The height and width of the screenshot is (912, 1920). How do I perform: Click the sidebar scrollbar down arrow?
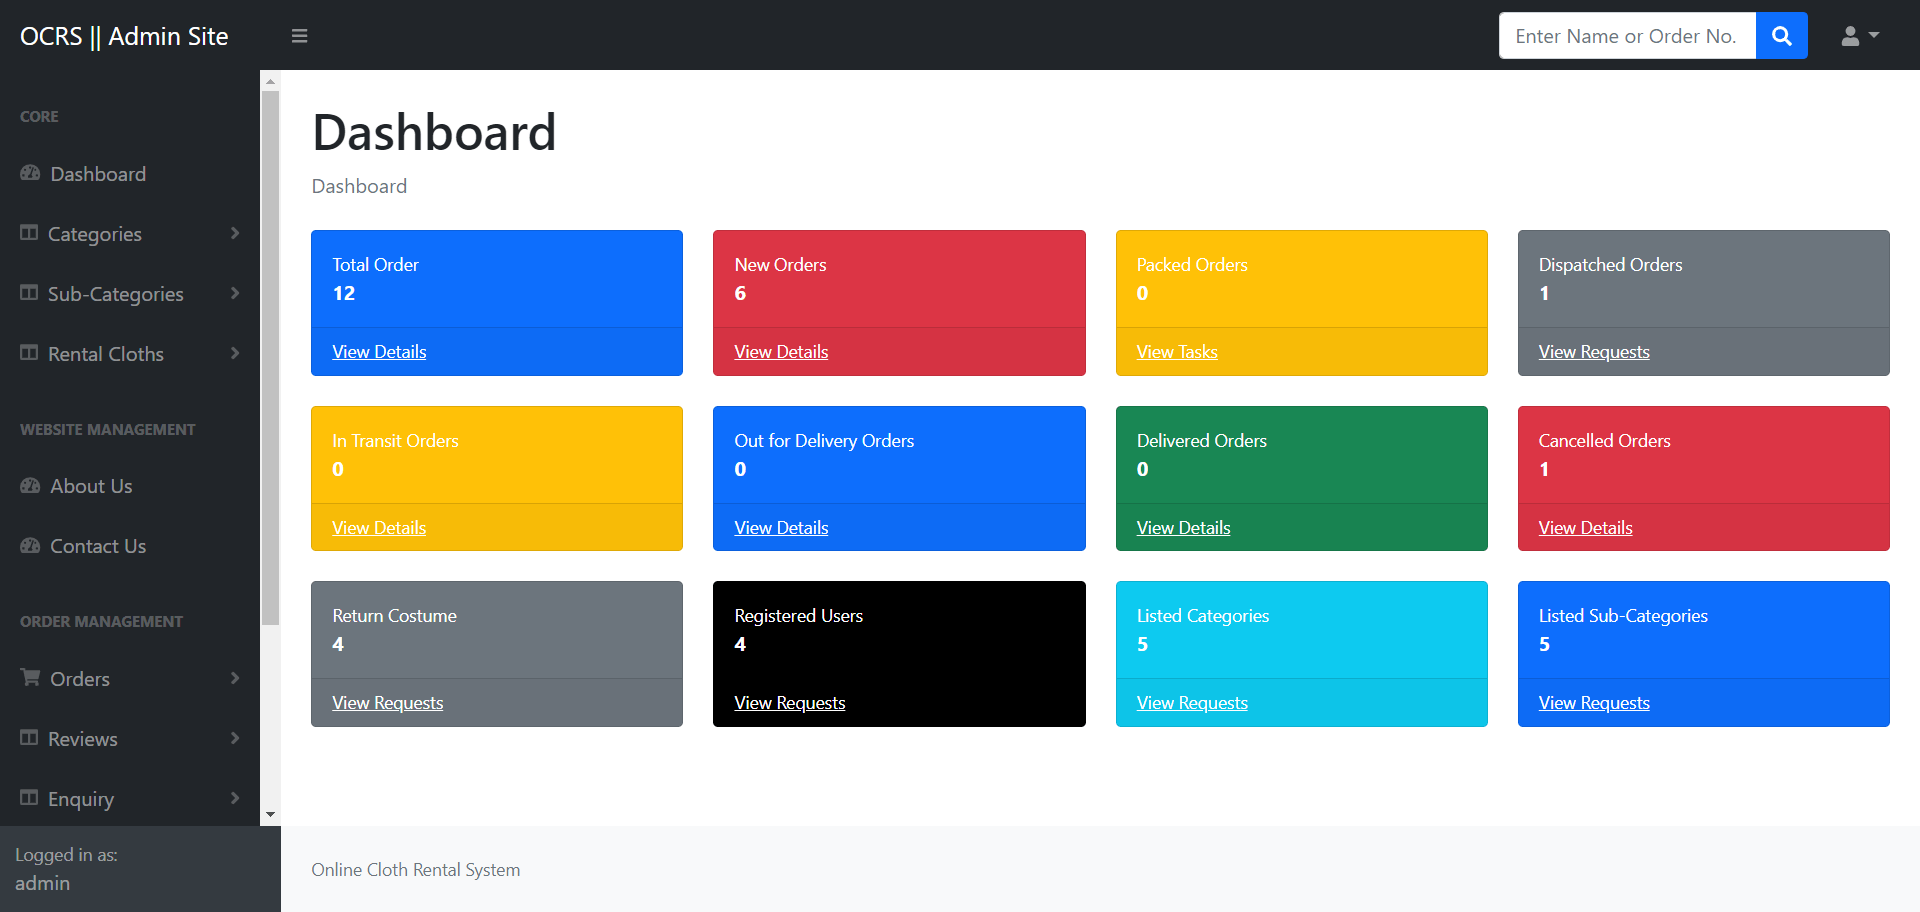[270, 815]
